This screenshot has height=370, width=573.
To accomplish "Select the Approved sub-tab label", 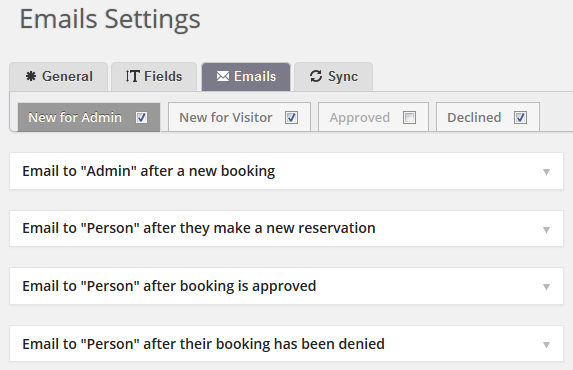I will [360, 118].
